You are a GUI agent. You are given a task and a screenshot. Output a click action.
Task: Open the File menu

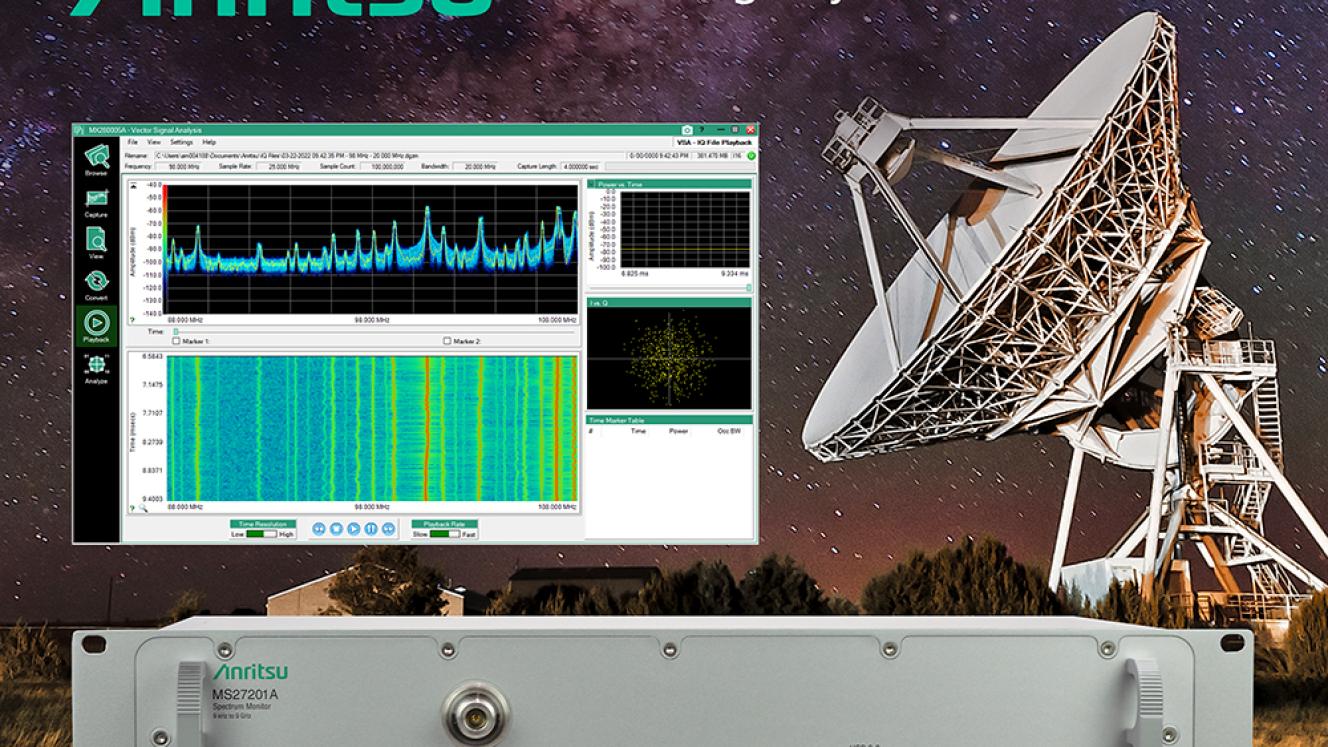pos(132,143)
